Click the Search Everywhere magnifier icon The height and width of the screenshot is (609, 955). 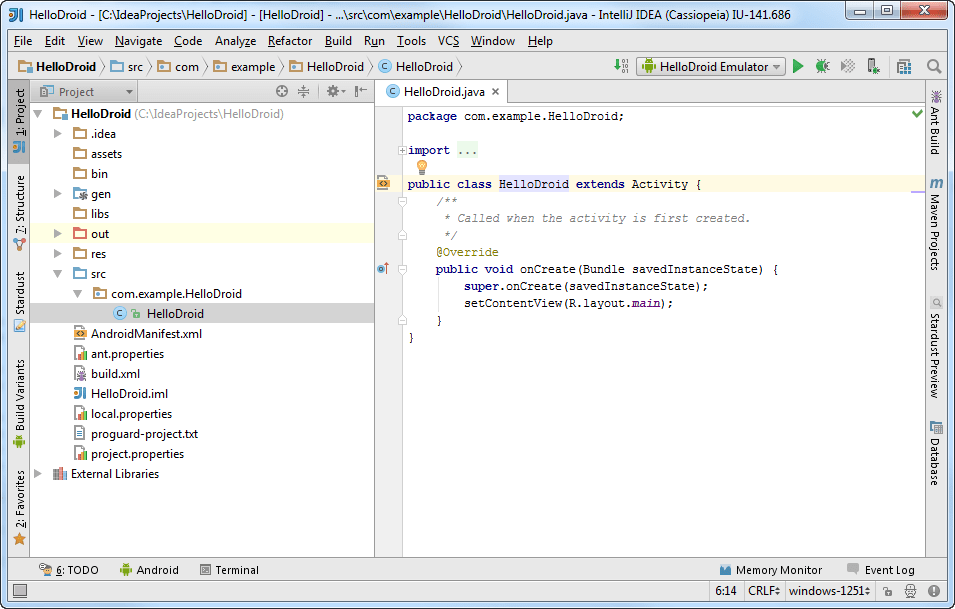pos(933,66)
